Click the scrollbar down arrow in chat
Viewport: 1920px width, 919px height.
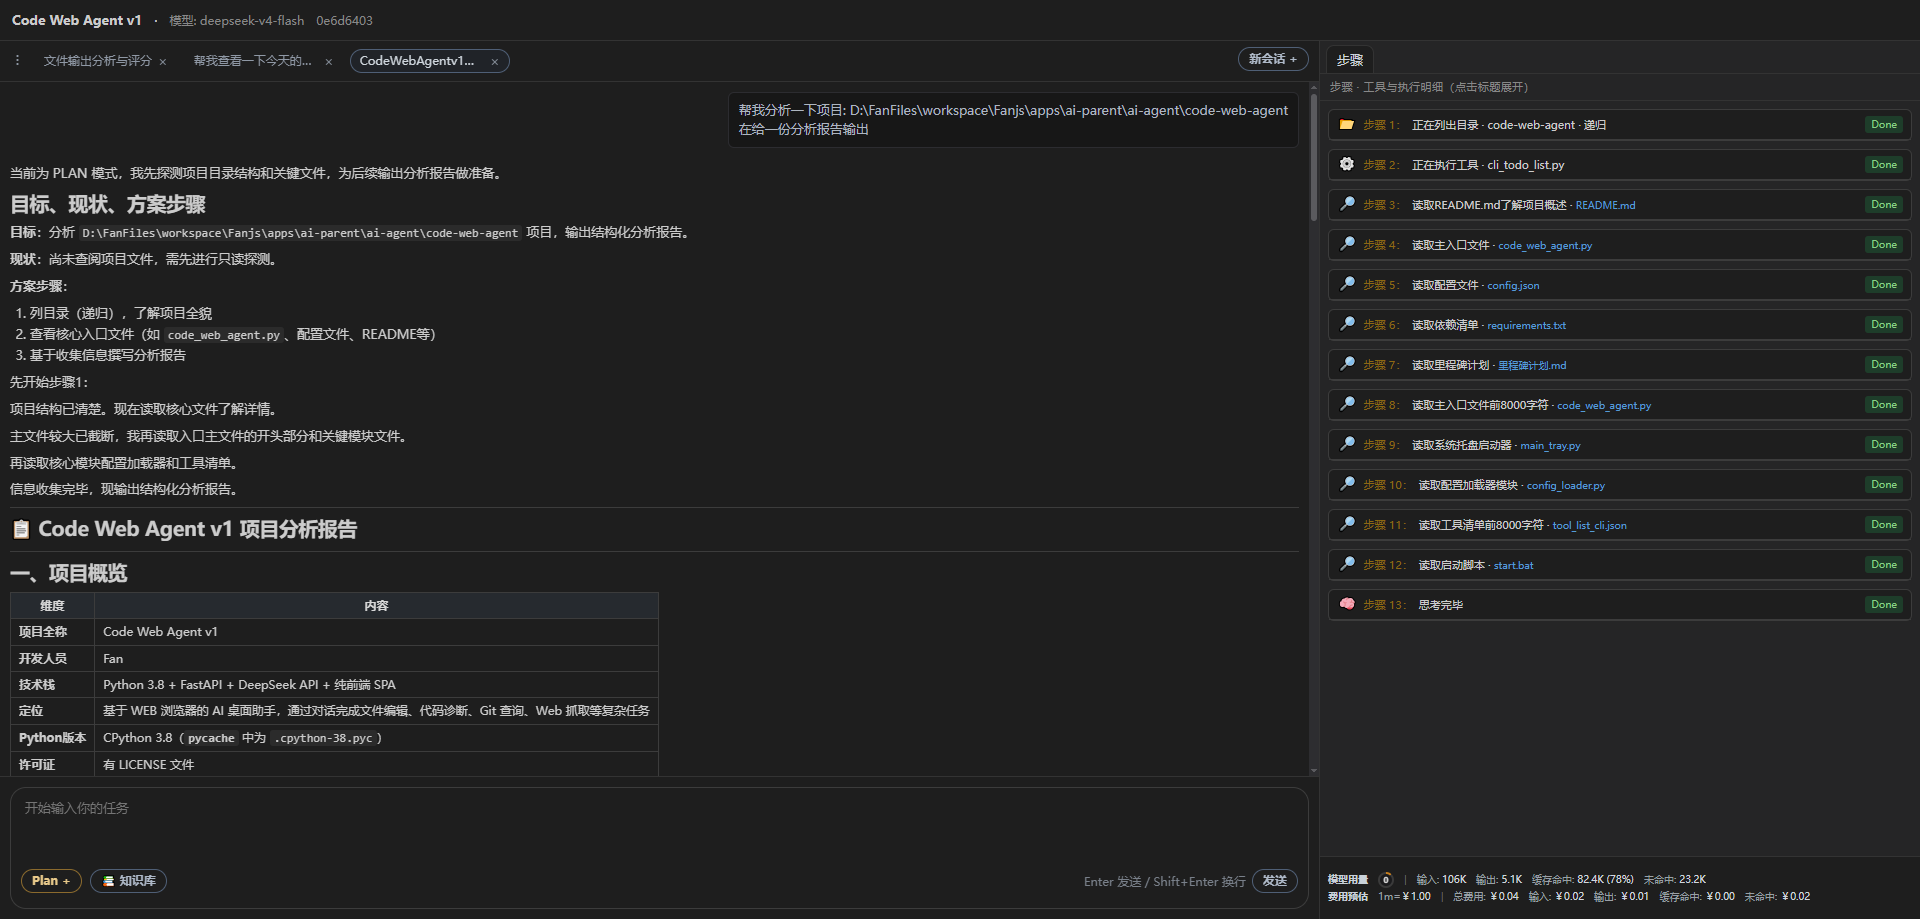click(1314, 771)
